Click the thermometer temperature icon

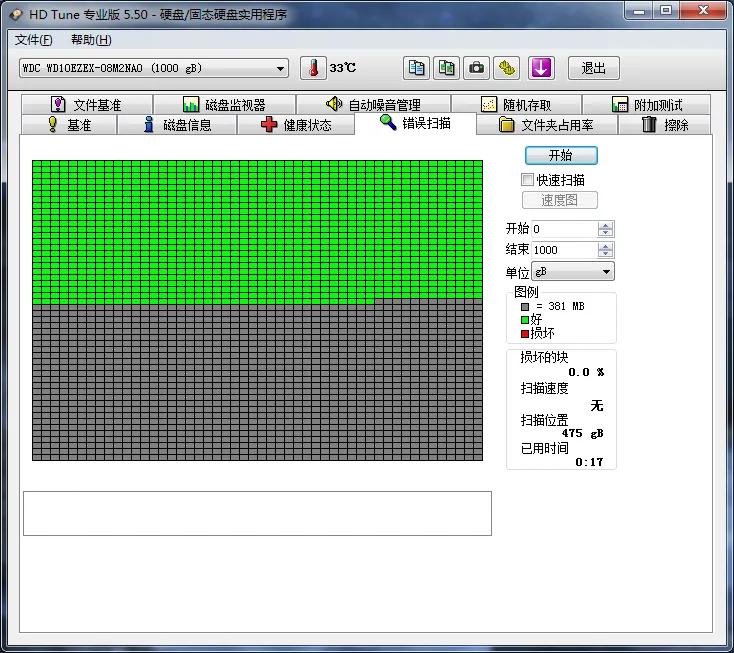pyautogui.click(x=313, y=68)
